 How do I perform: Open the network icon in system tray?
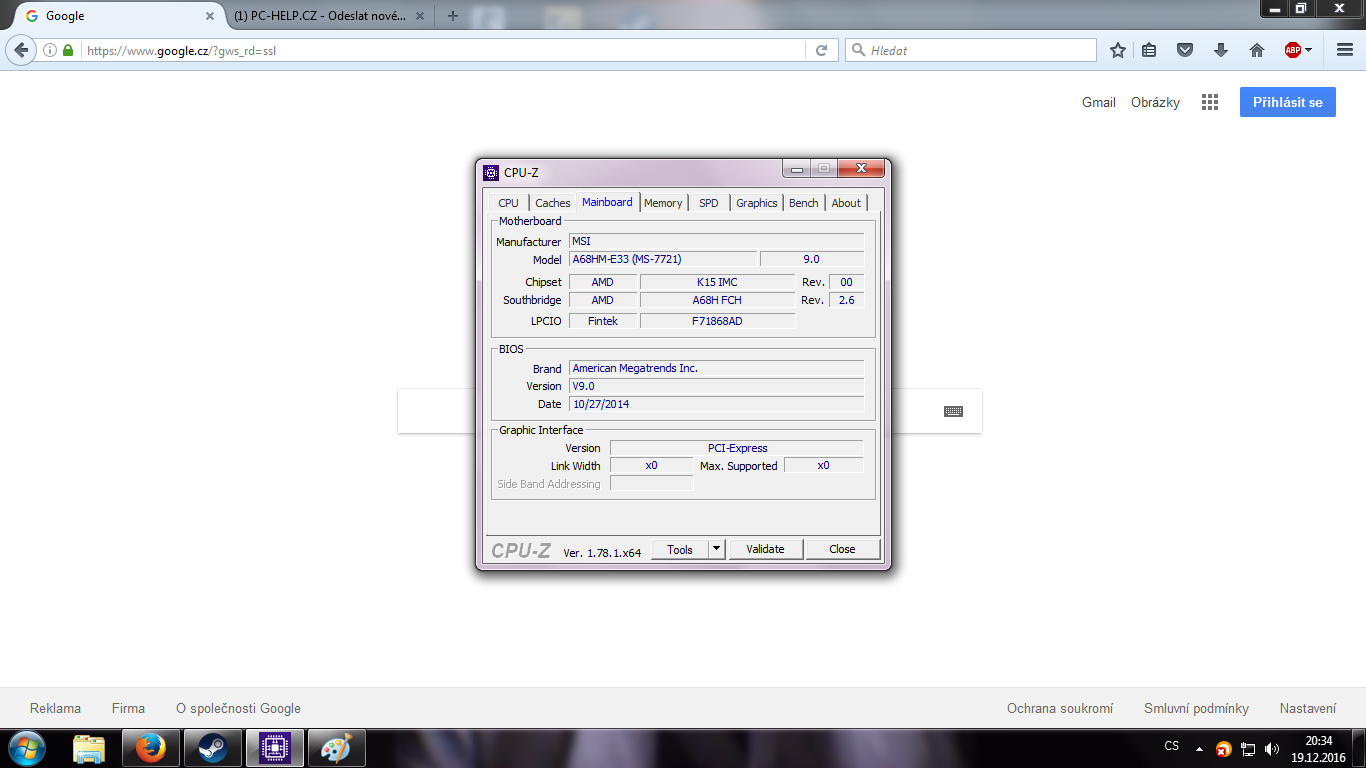coord(1248,748)
